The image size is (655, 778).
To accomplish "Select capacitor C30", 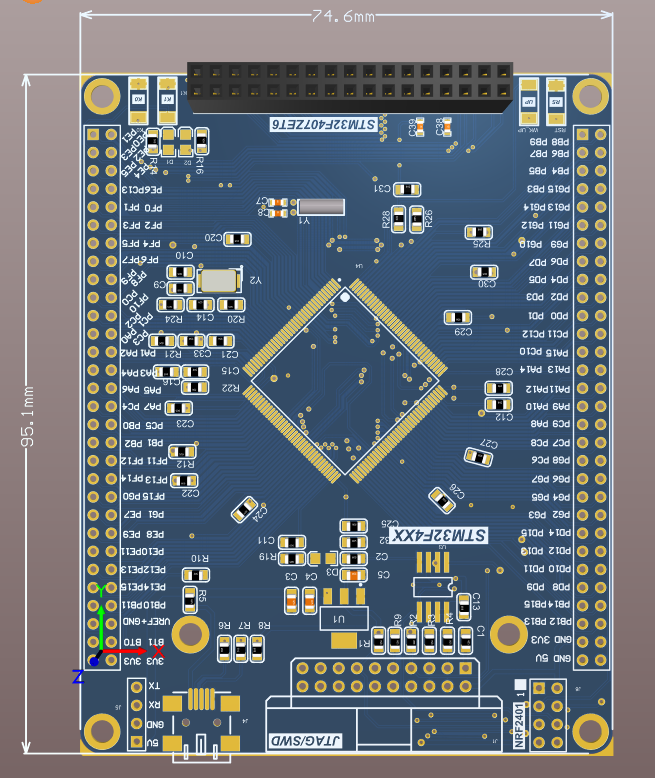I will [x=484, y=272].
